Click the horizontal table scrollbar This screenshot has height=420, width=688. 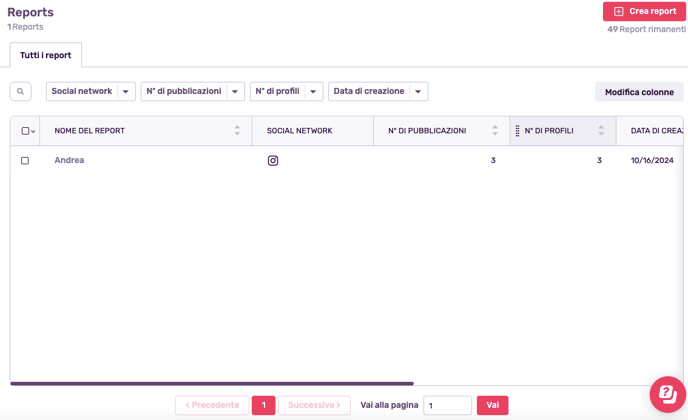pos(212,383)
